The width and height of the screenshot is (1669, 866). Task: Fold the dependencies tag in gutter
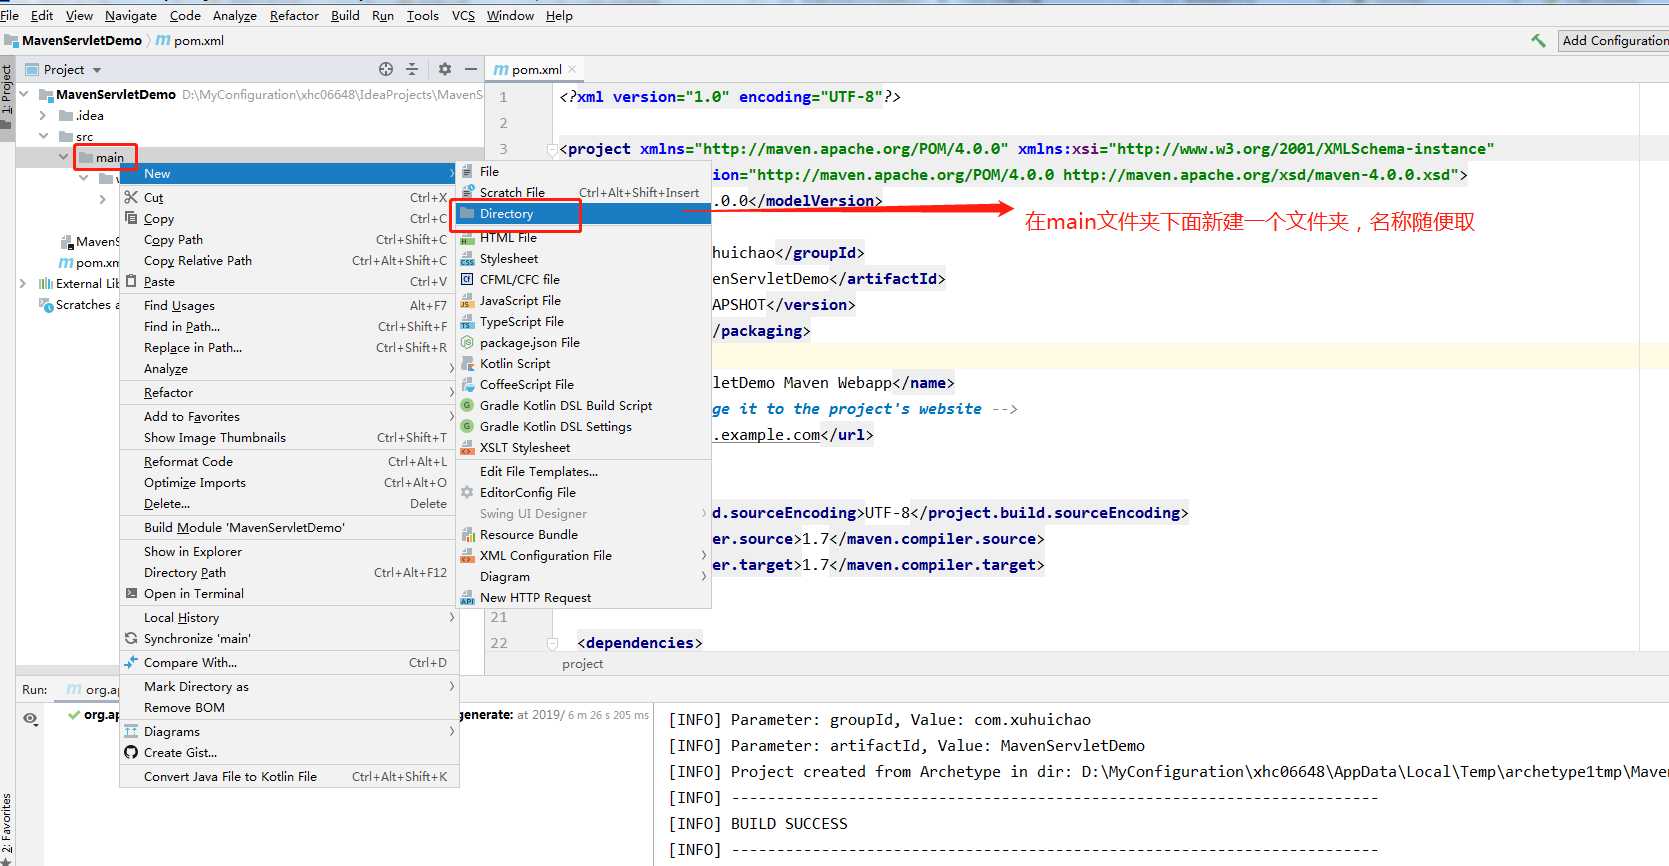point(552,643)
